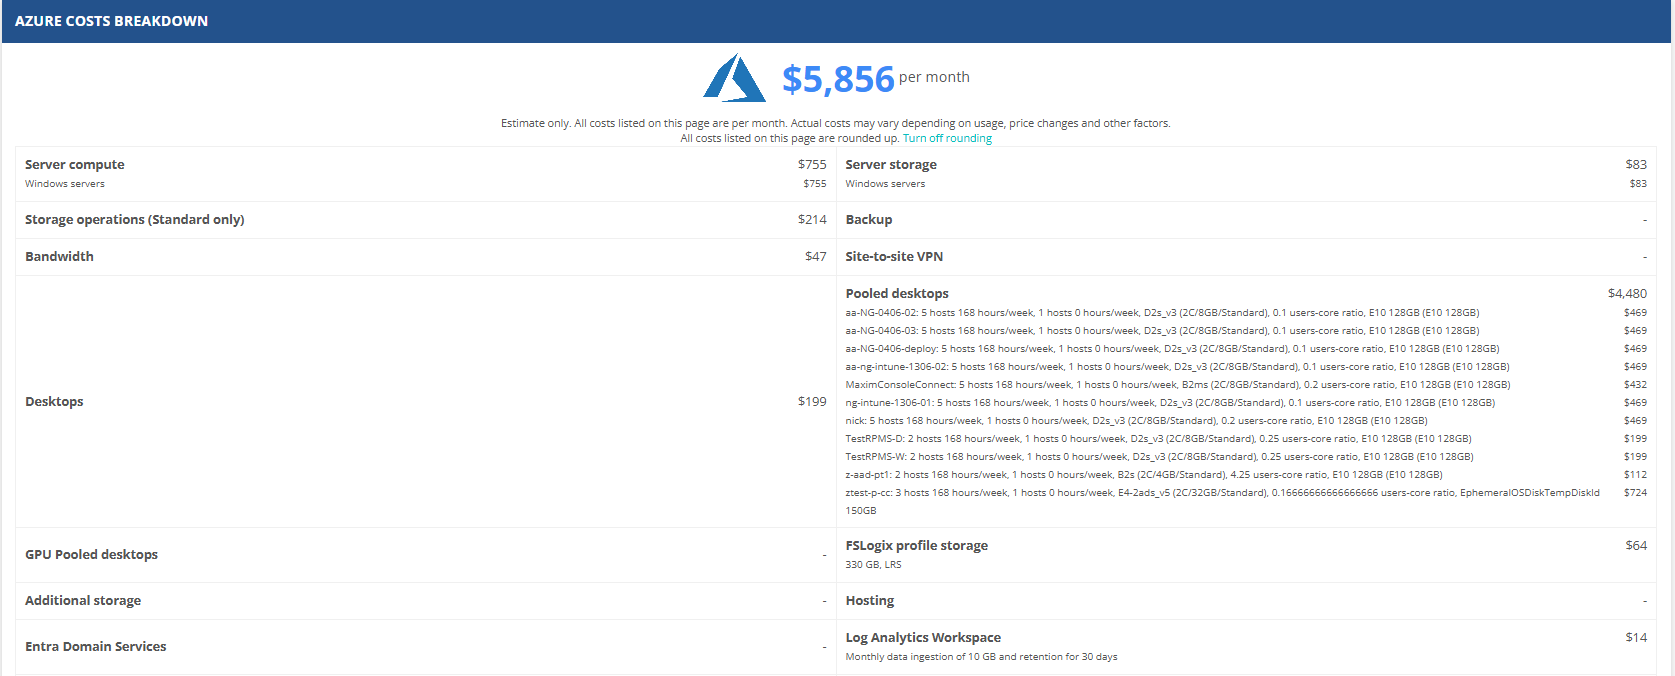Click the Log Analytics Workspace label
Viewport: 1675px width, 676px height.
pyautogui.click(x=923, y=637)
